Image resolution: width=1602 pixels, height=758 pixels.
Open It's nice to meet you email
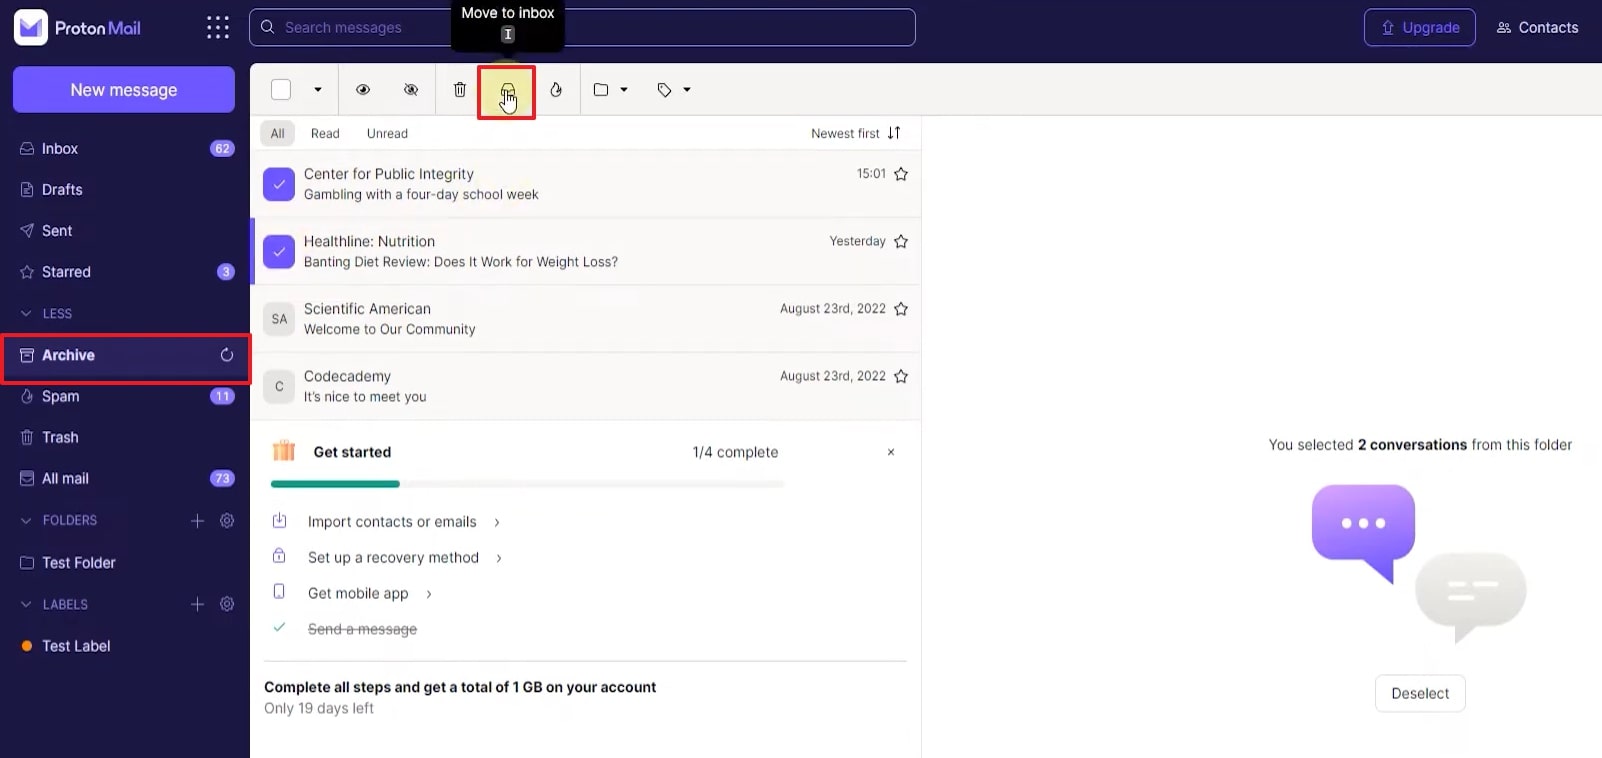[365, 397]
